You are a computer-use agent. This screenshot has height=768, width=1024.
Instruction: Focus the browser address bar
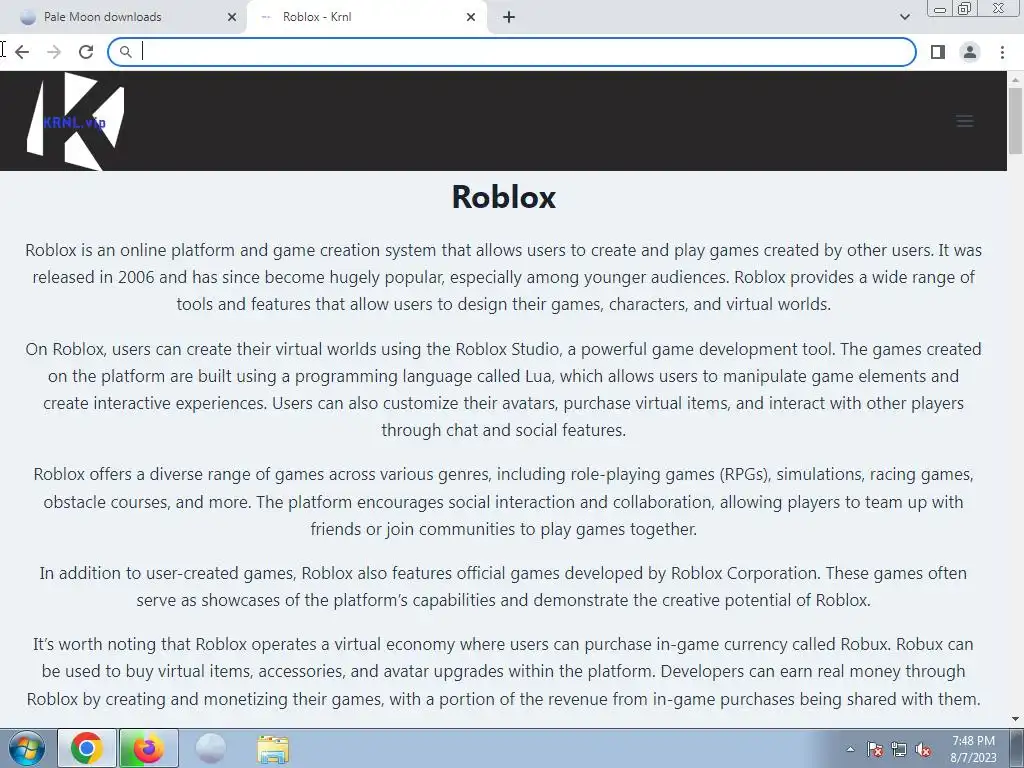point(512,52)
